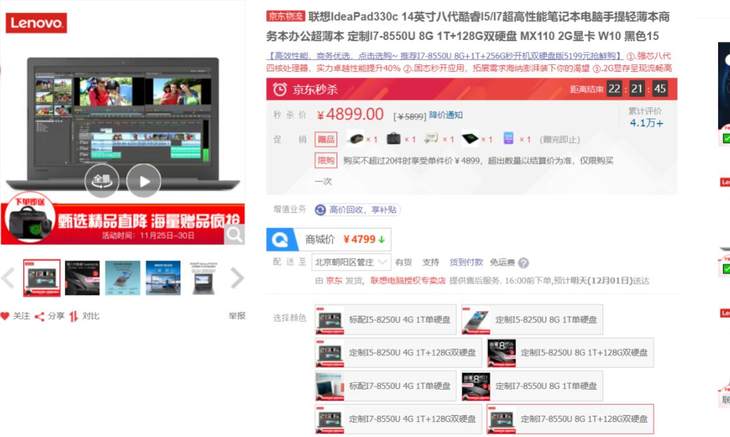Click the help icon beside 免运费
The image size is (730, 437).
click(x=523, y=263)
